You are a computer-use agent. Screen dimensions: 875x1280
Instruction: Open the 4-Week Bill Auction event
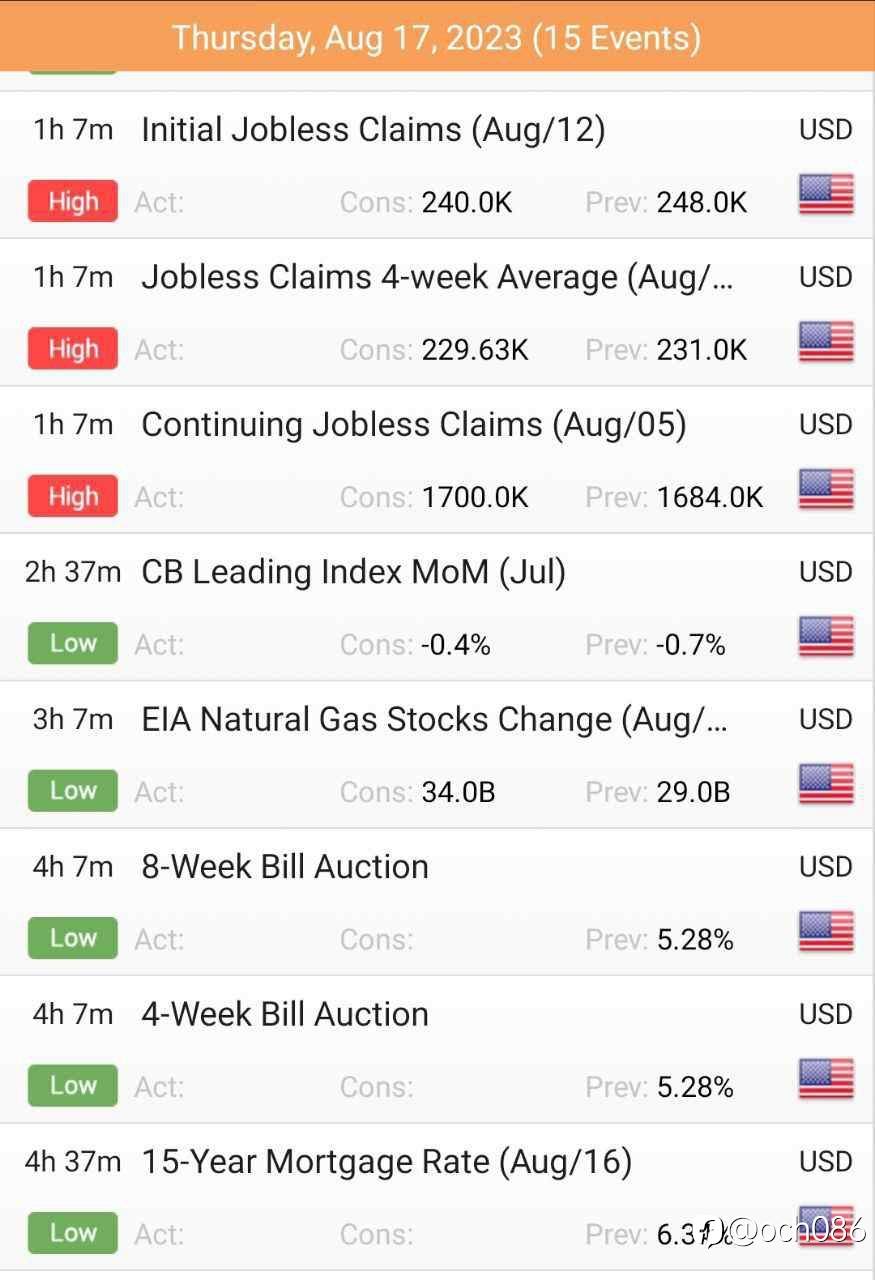[x=437, y=1049]
